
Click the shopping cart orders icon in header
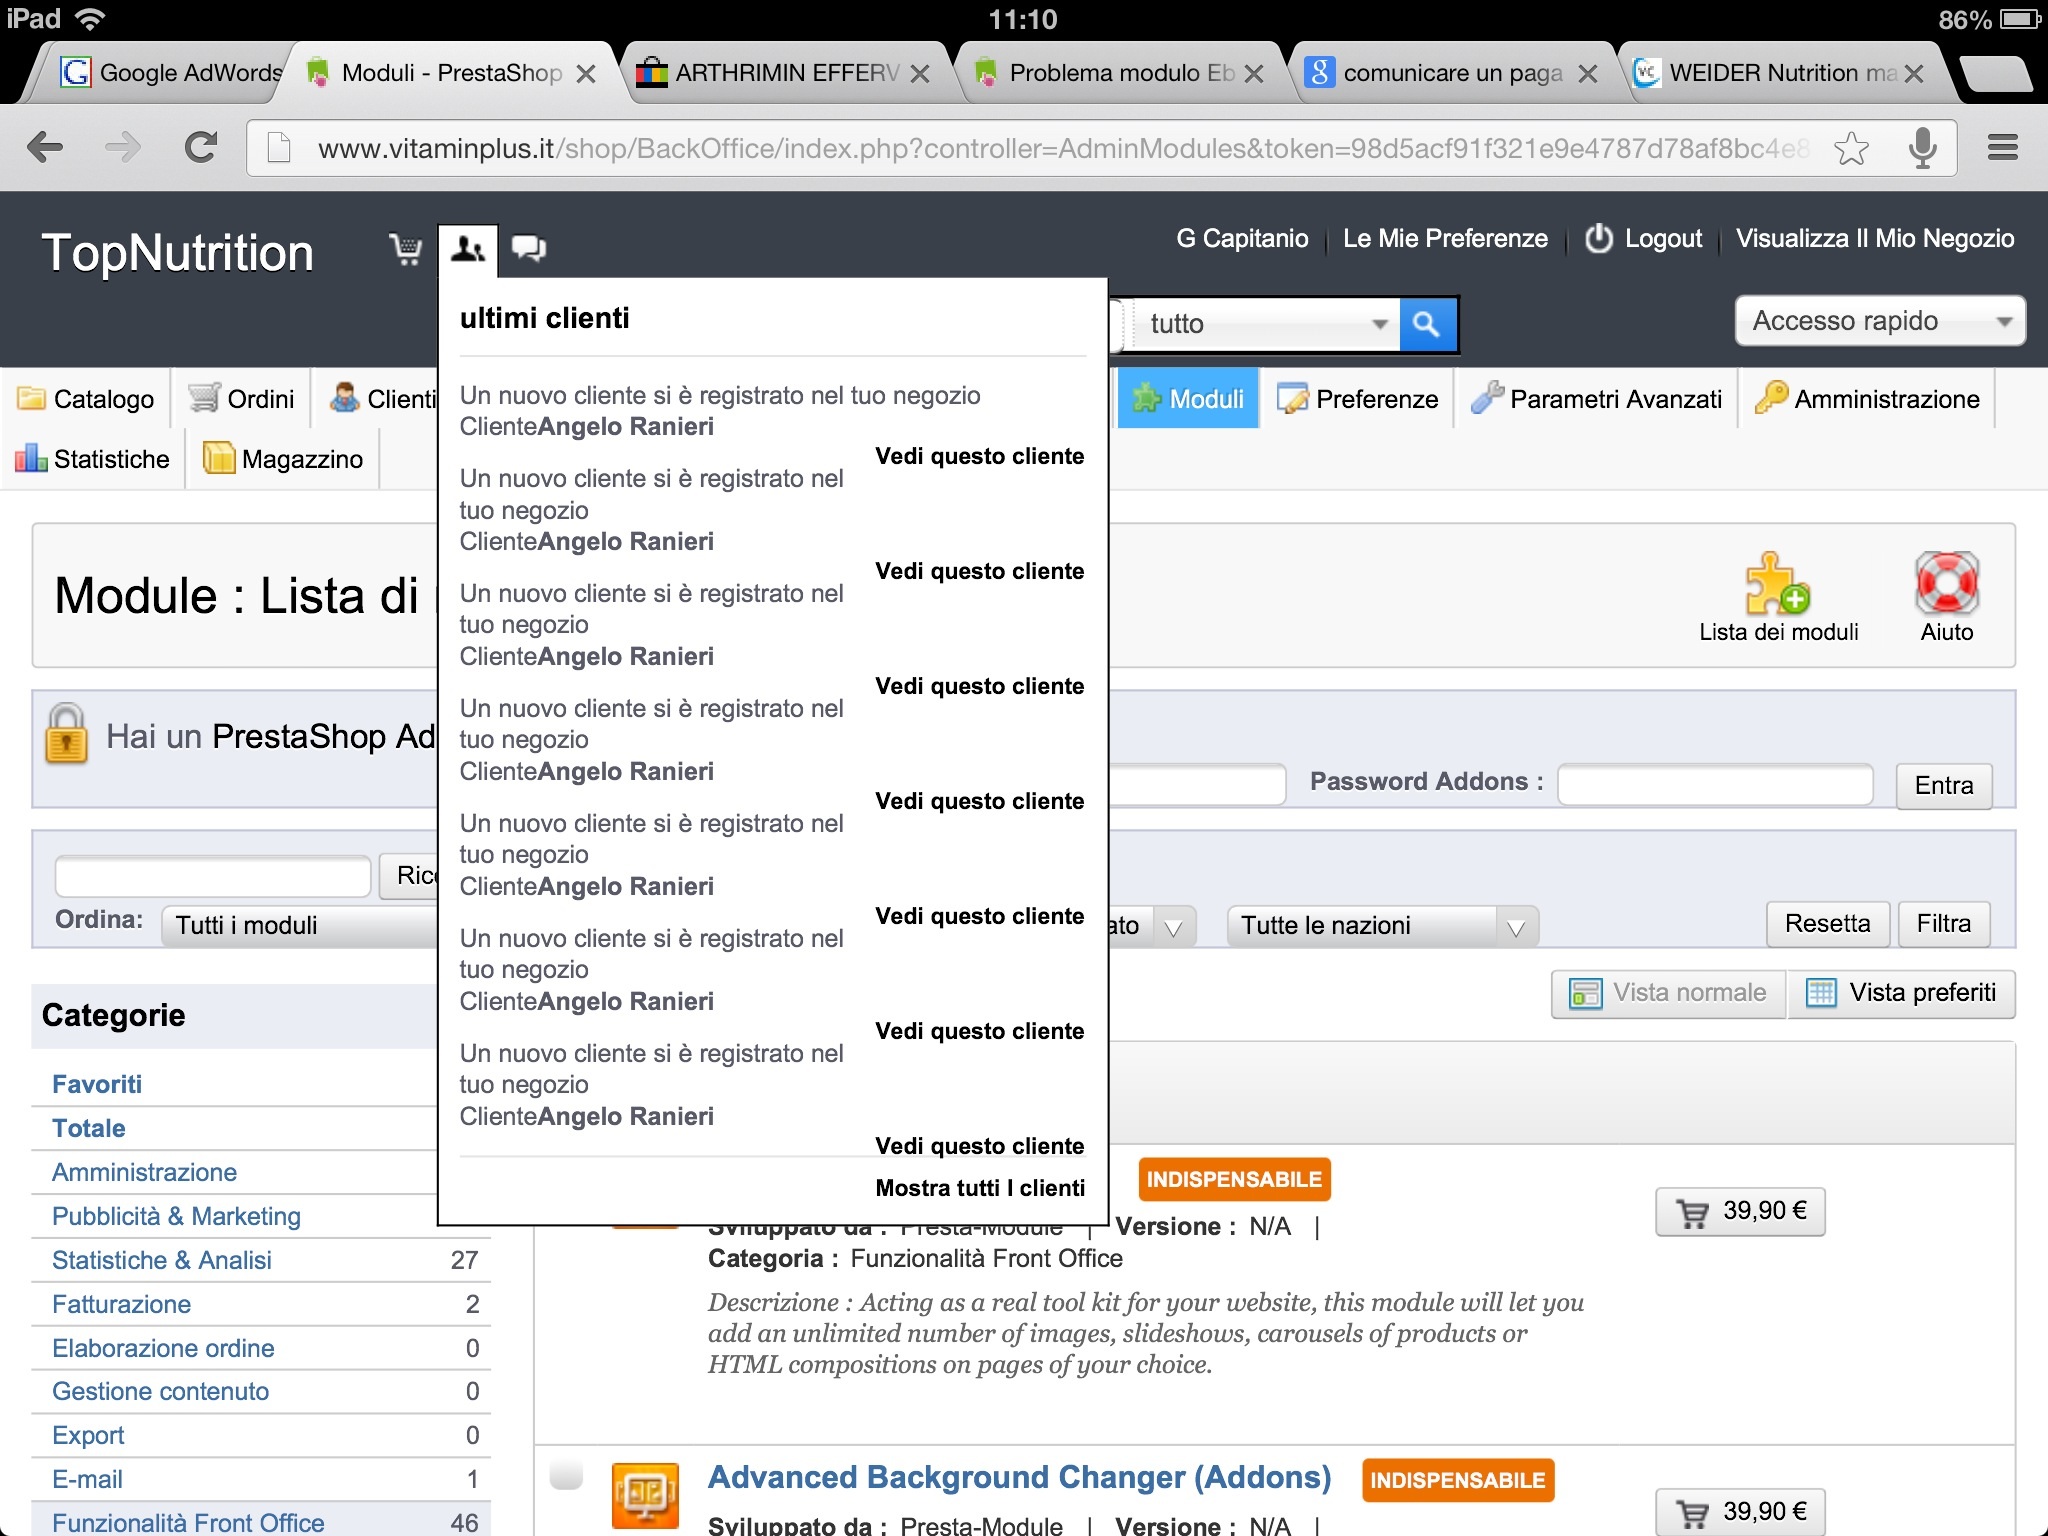pyautogui.click(x=406, y=248)
